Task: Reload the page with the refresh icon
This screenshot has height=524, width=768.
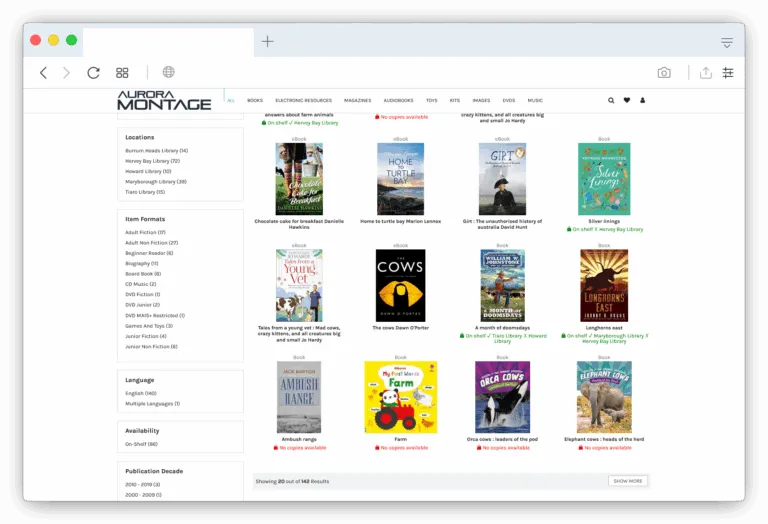Action: (x=94, y=73)
